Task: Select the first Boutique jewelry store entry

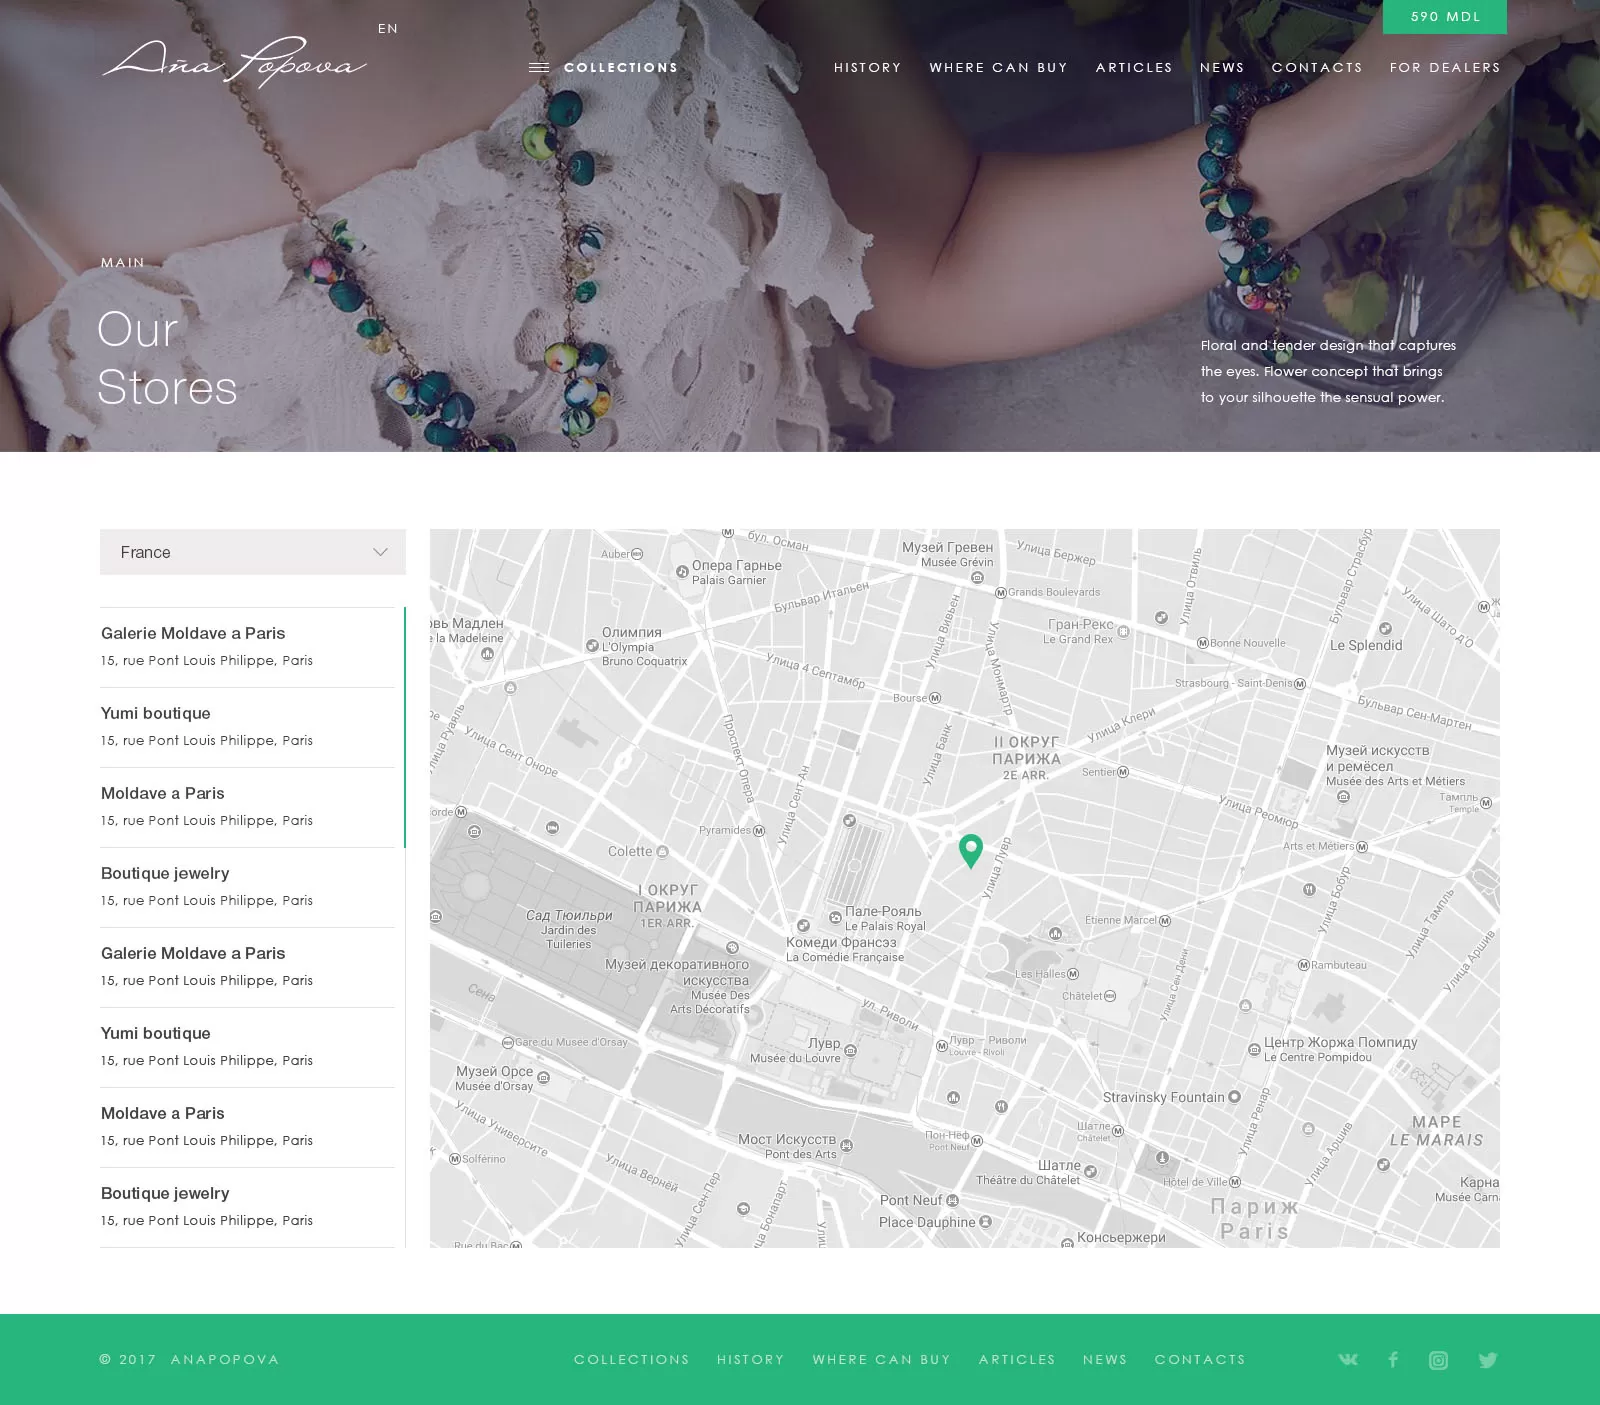Action: click(247, 887)
